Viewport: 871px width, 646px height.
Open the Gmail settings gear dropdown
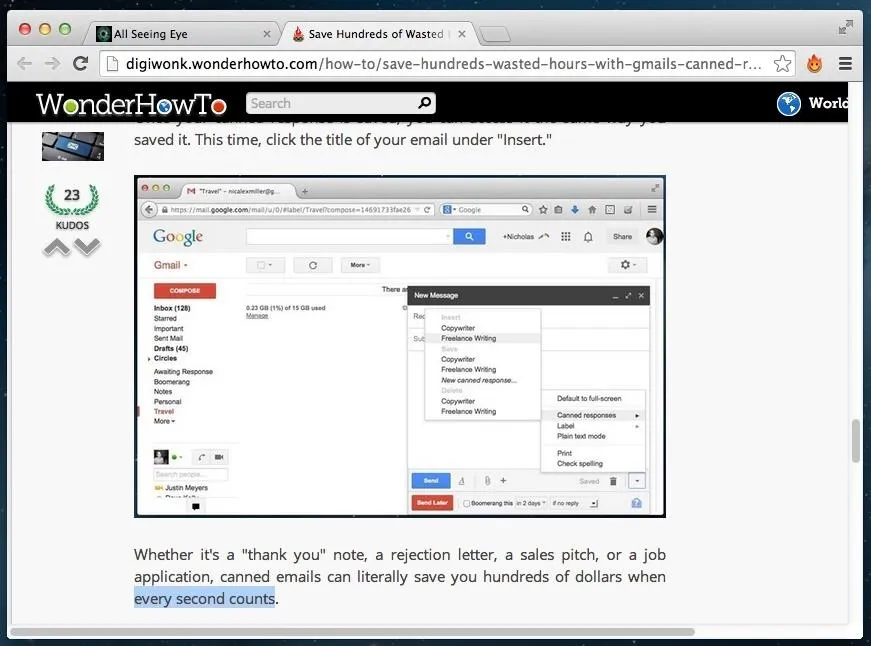click(x=628, y=265)
